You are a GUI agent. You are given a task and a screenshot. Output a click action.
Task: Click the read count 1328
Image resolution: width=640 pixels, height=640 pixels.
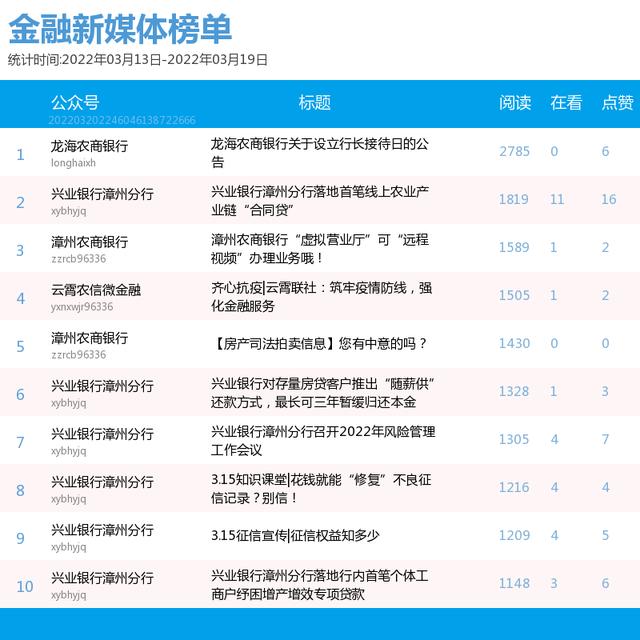(x=514, y=392)
